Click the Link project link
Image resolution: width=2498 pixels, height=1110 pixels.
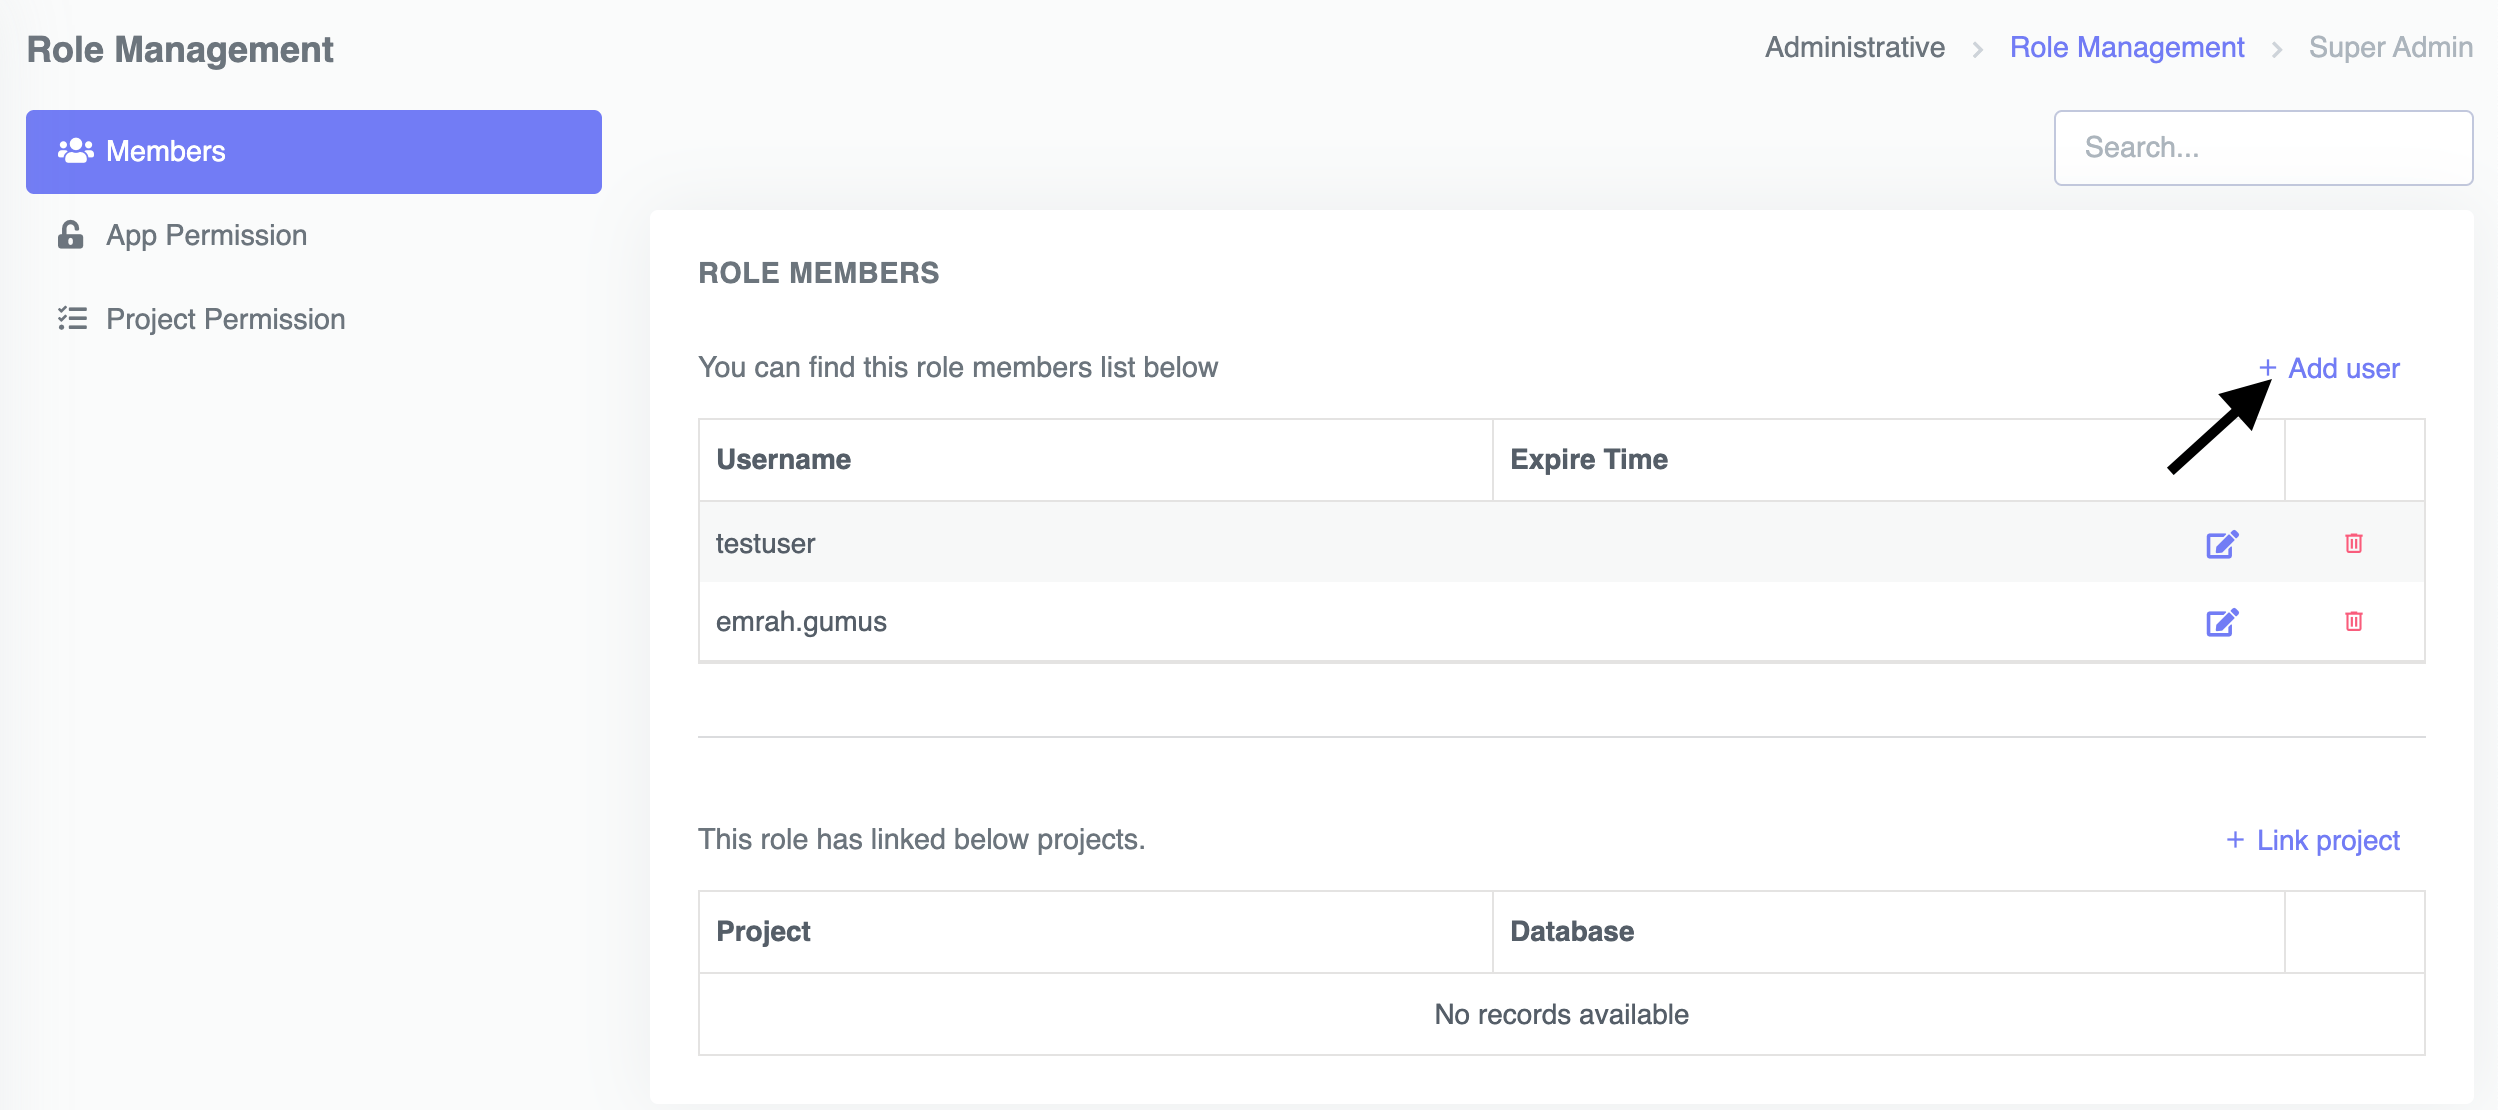point(2327,840)
